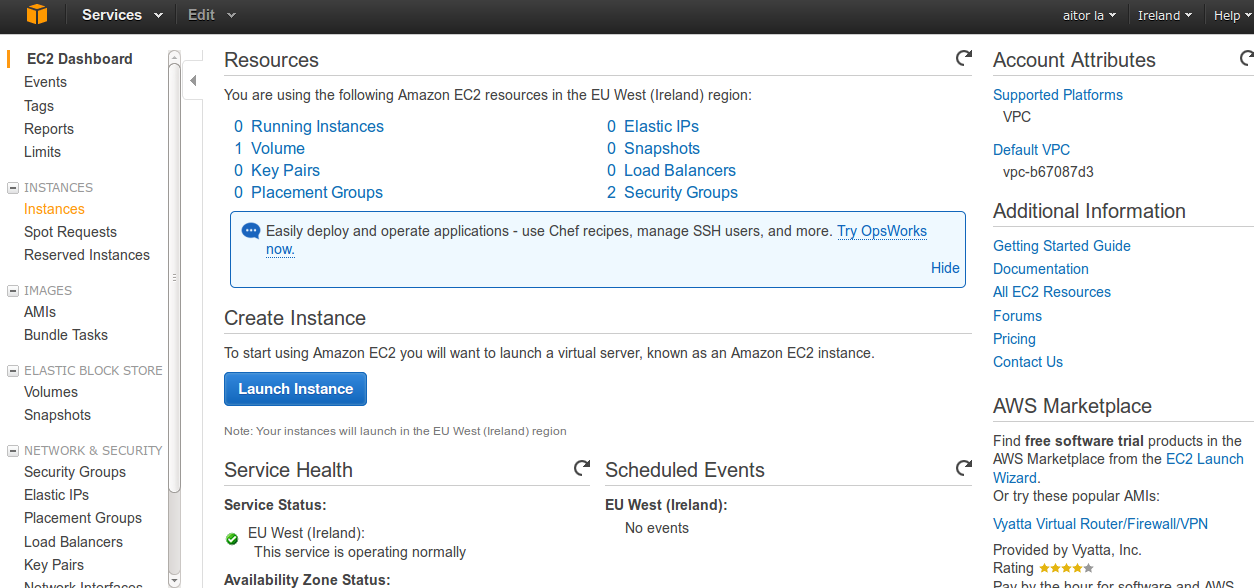Image resolution: width=1254 pixels, height=588 pixels.
Task: Hide the OpsWorks notification banner
Action: point(944,268)
